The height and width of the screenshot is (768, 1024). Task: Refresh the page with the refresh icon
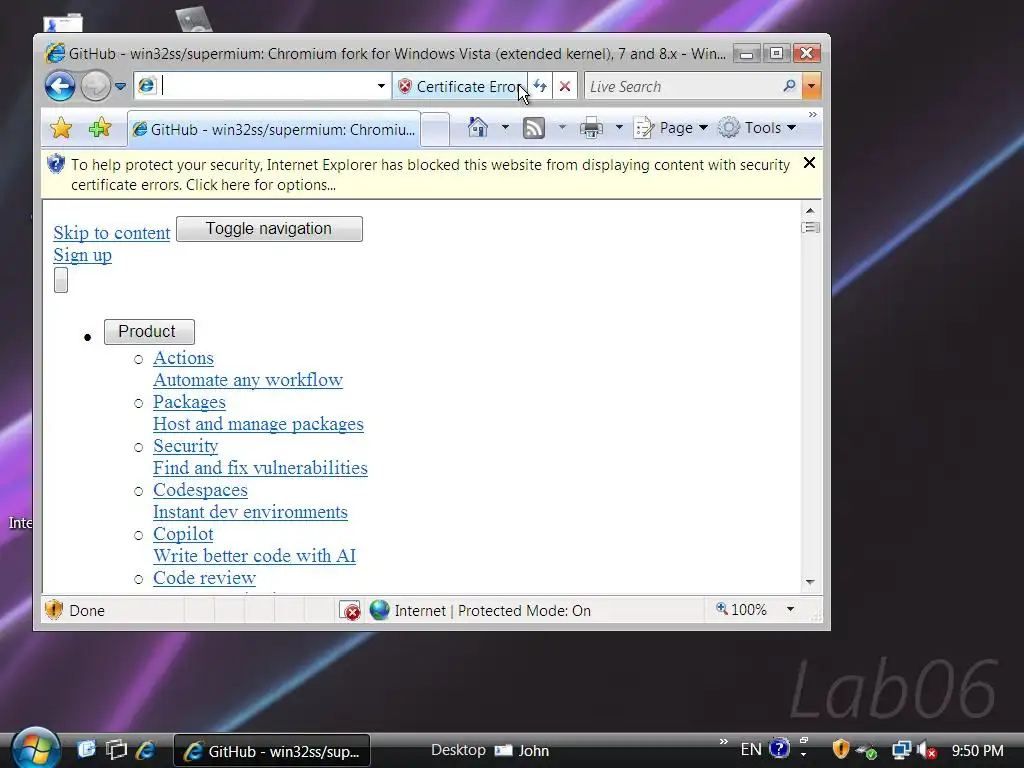(x=540, y=86)
